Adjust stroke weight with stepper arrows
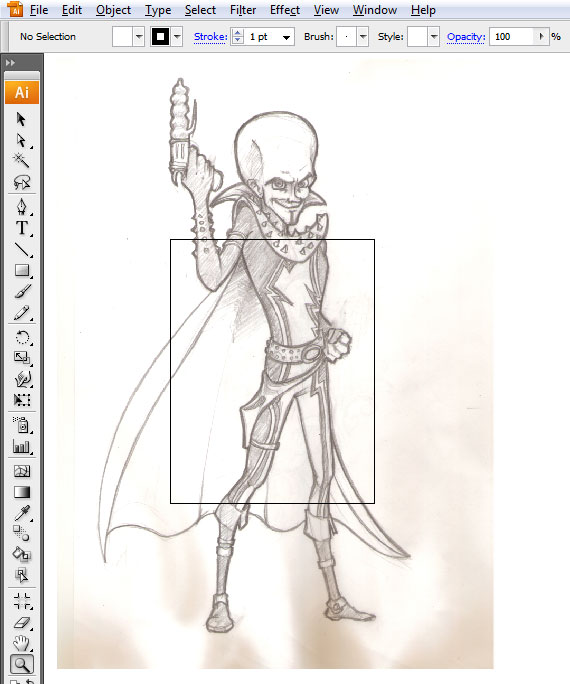570x684 pixels. tap(237, 37)
